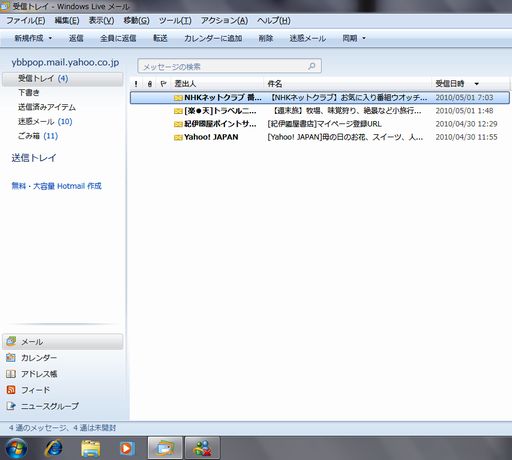Select the 送信トレイ outbox

(x=34, y=158)
